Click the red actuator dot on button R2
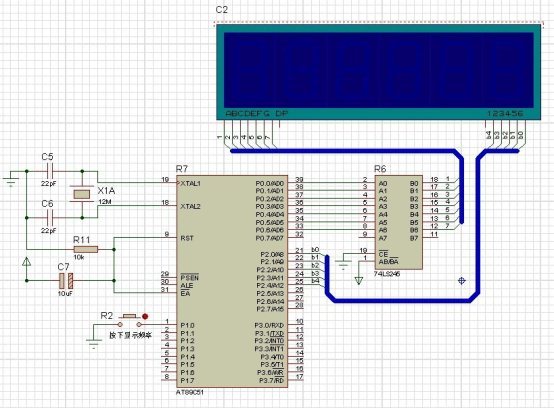This screenshot has width=554, height=408. tap(145, 316)
